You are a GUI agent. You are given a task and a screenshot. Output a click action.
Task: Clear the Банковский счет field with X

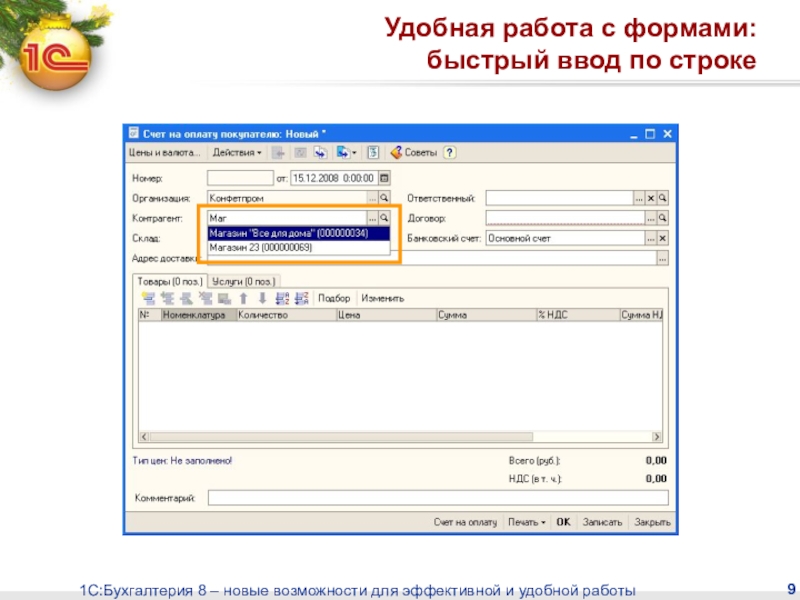(x=662, y=238)
